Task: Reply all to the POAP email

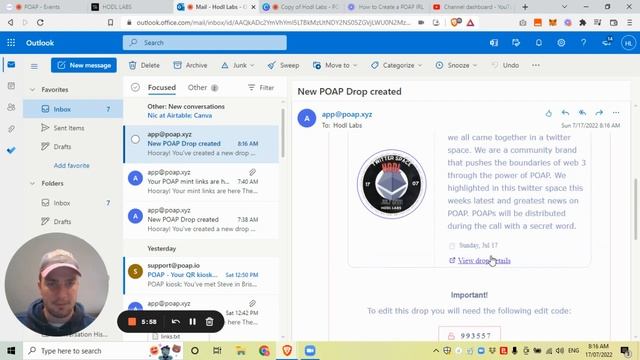Action: click(582, 113)
